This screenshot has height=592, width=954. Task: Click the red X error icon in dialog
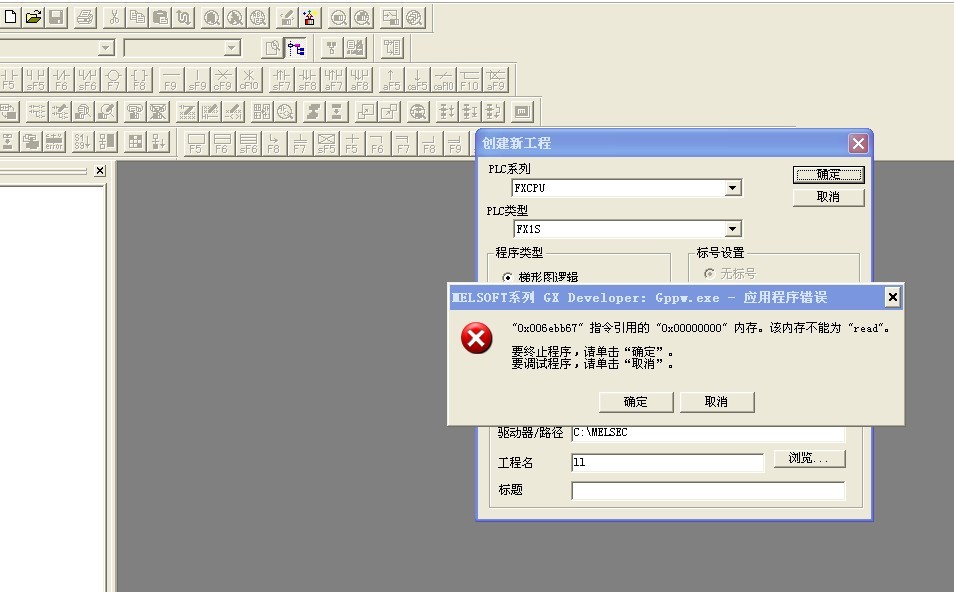477,338
